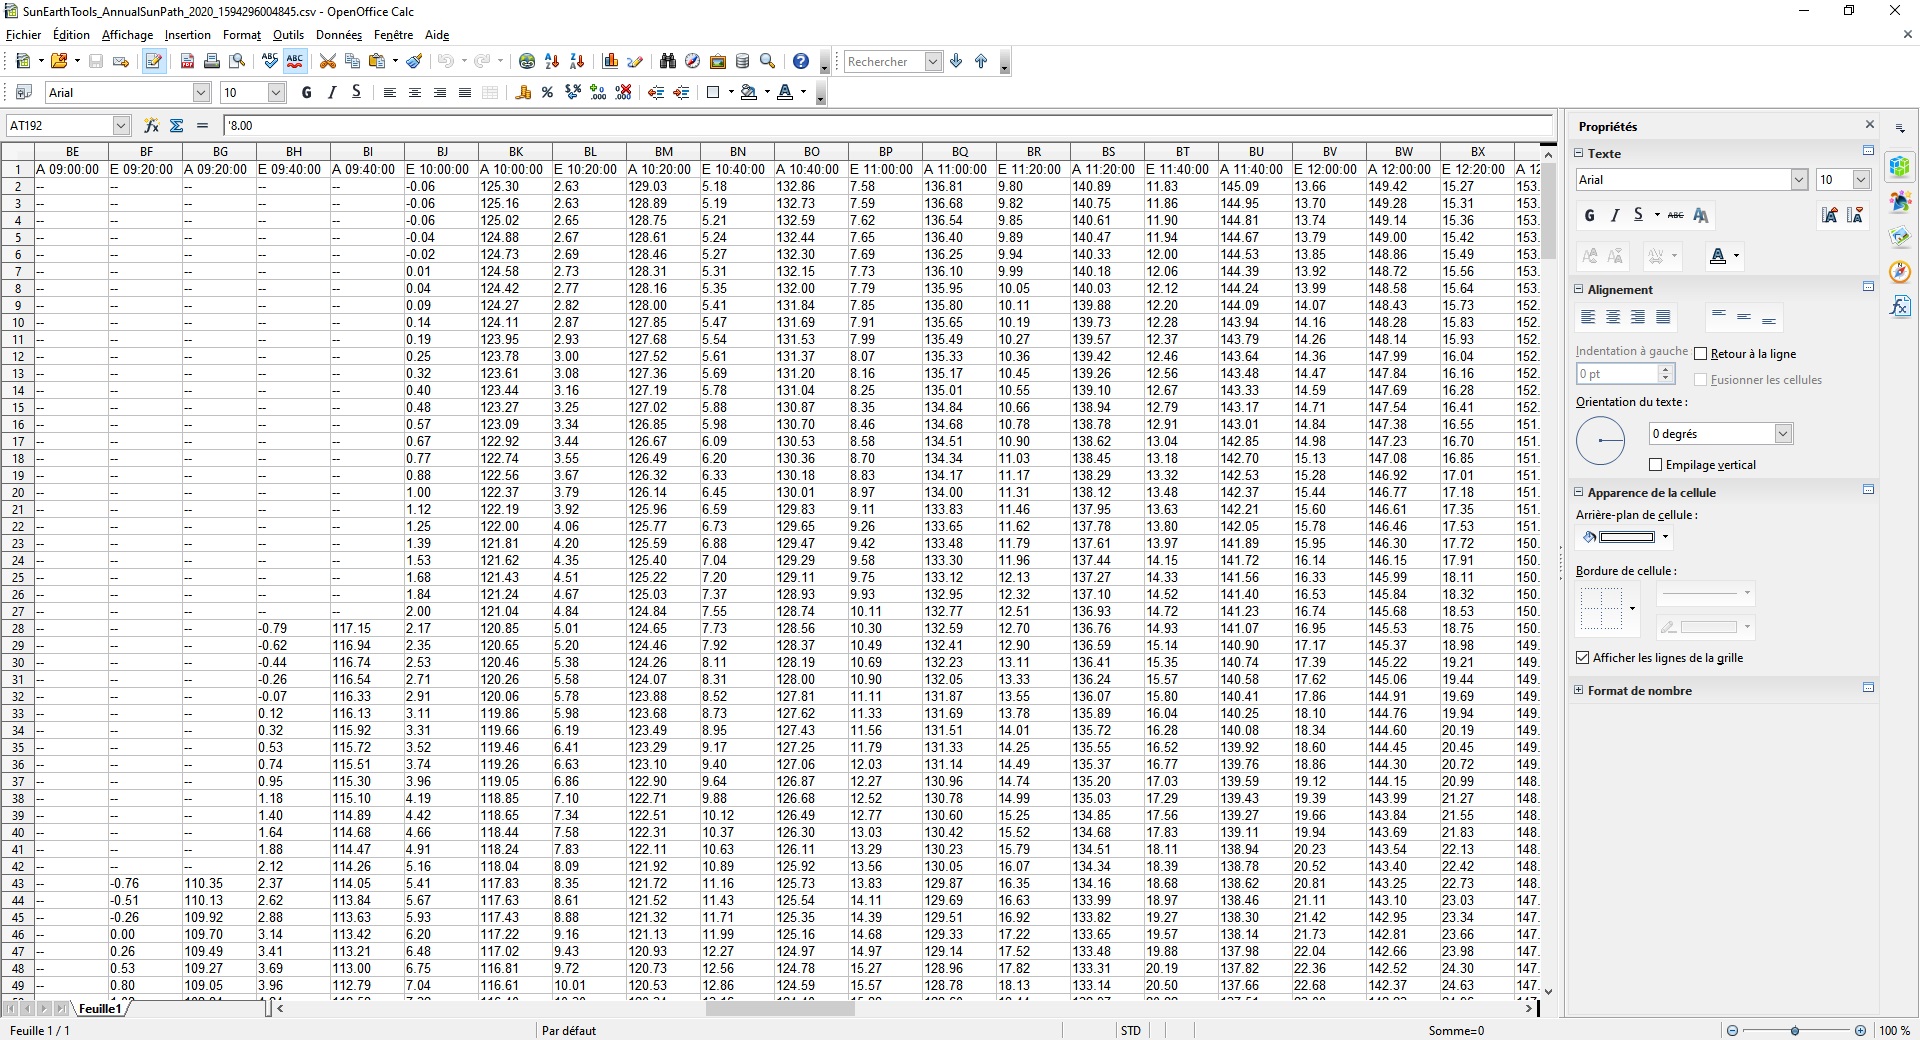Toggle bold (G) in the formatting toolbar
Screen dimensions: 1920x1040
click(306, 92)
